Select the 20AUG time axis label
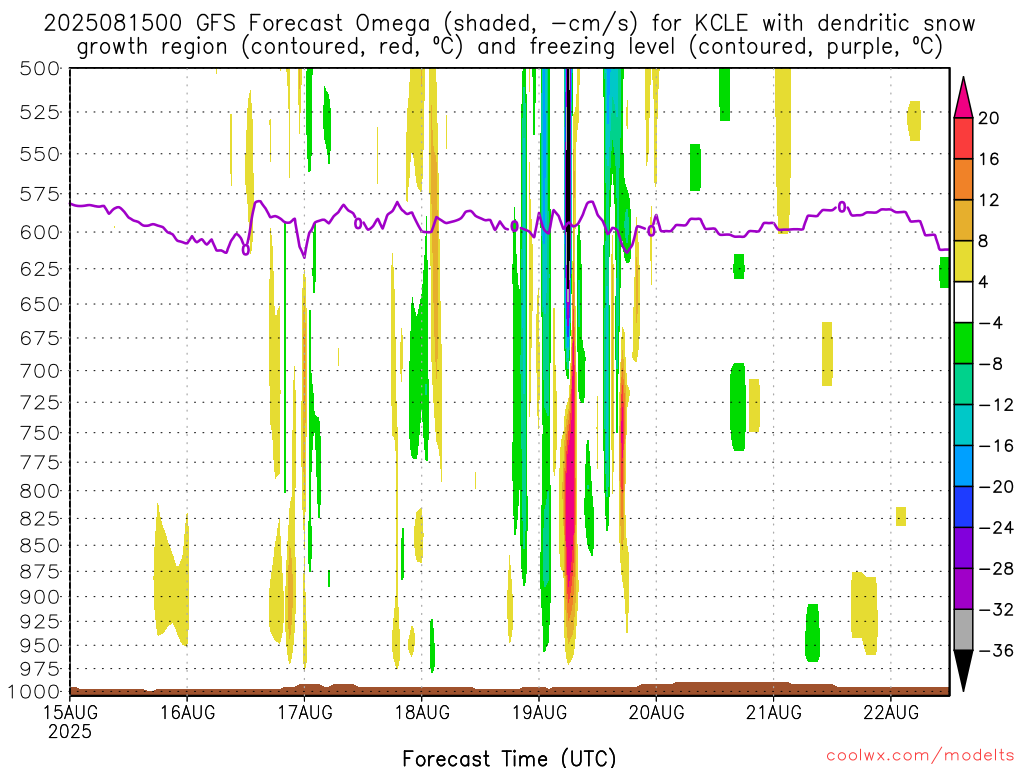The image size is (1024, 768). (656, 712)
